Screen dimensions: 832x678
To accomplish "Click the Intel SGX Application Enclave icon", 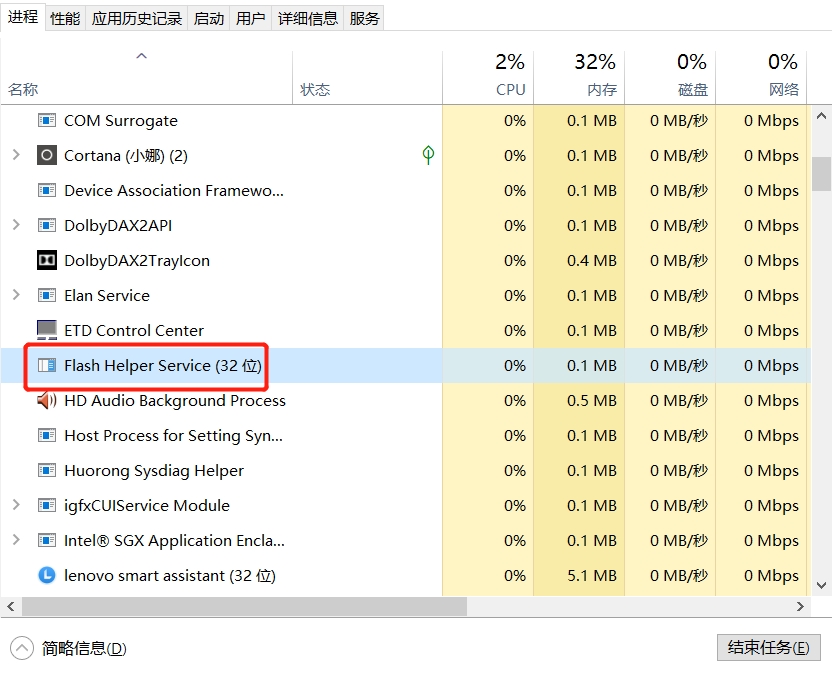I will coord(47,541).
